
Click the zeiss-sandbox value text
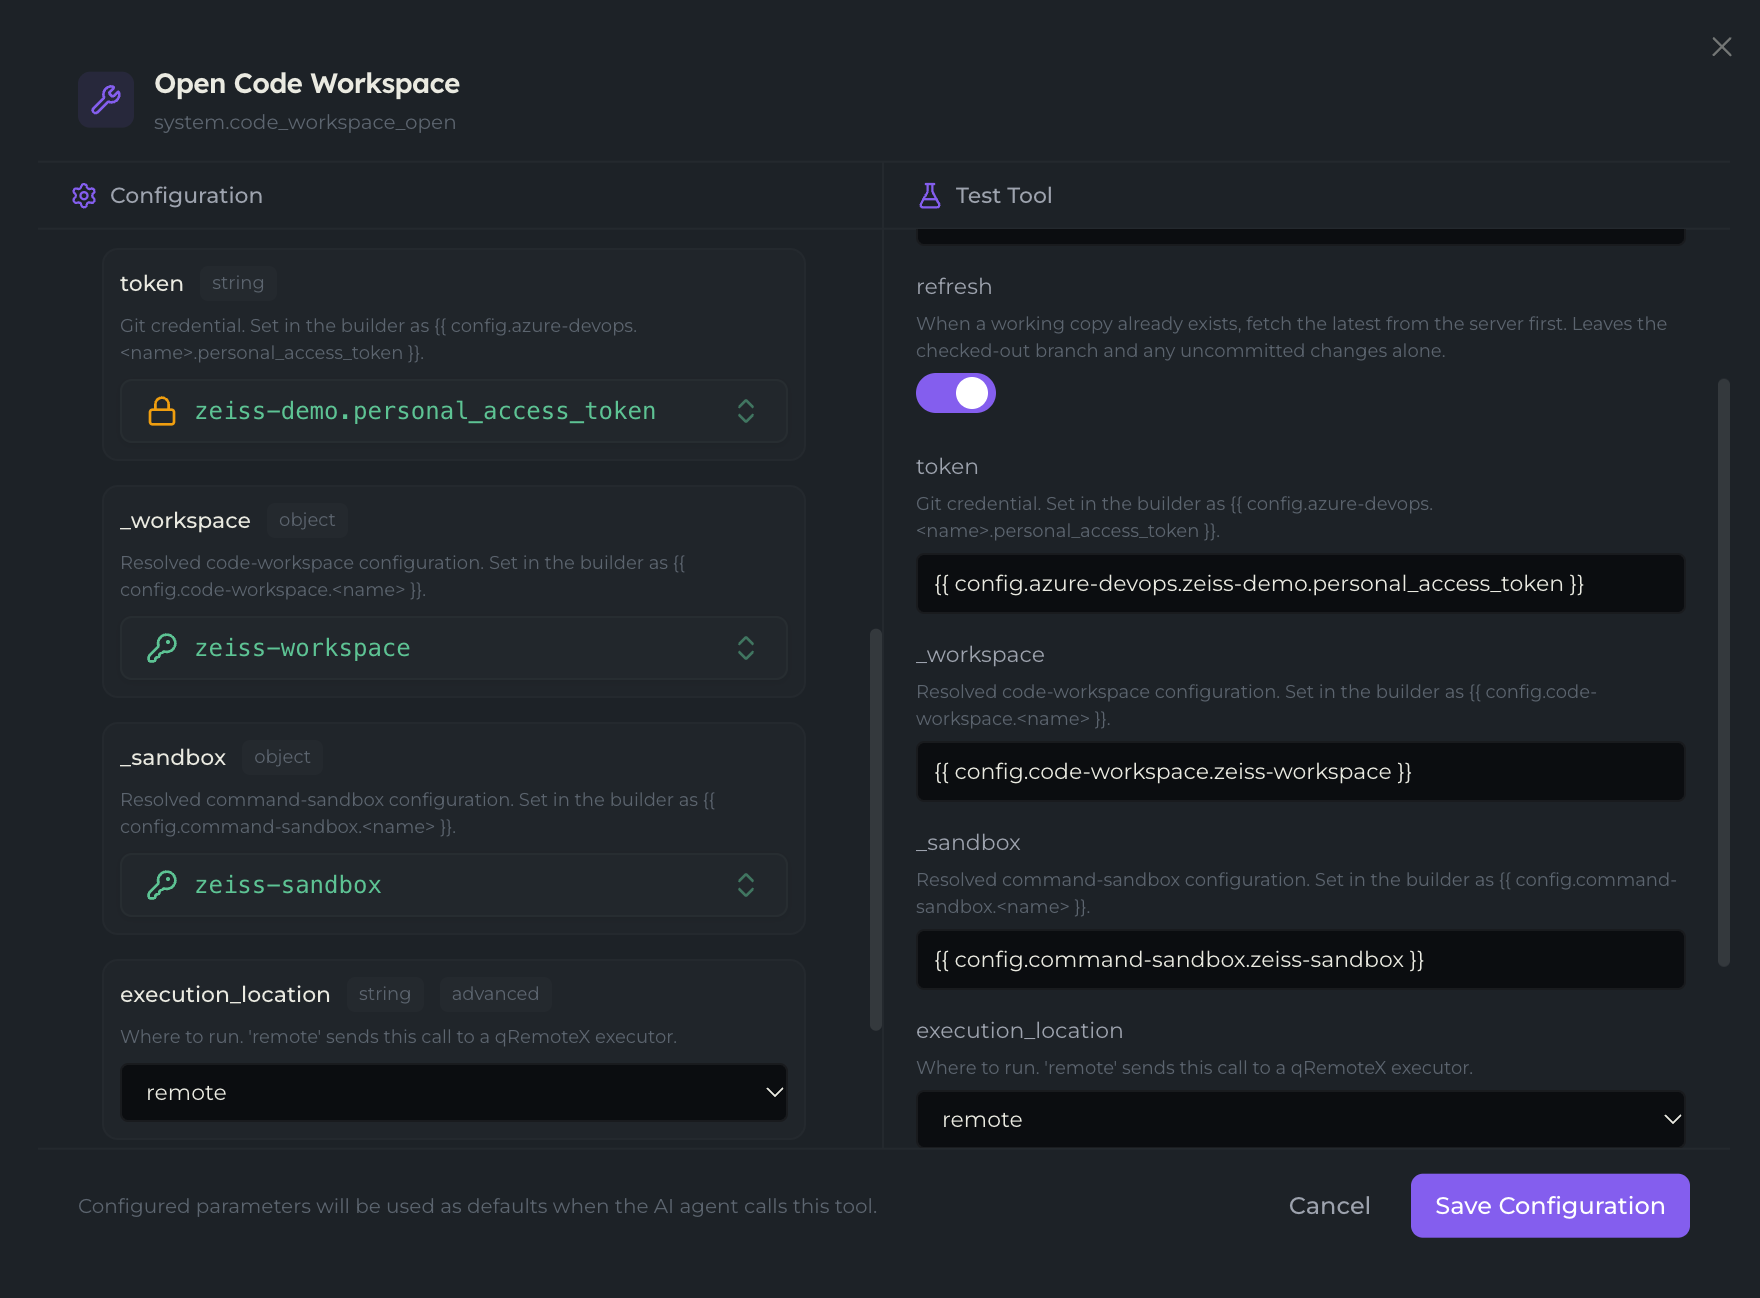[x=288, y=885]
